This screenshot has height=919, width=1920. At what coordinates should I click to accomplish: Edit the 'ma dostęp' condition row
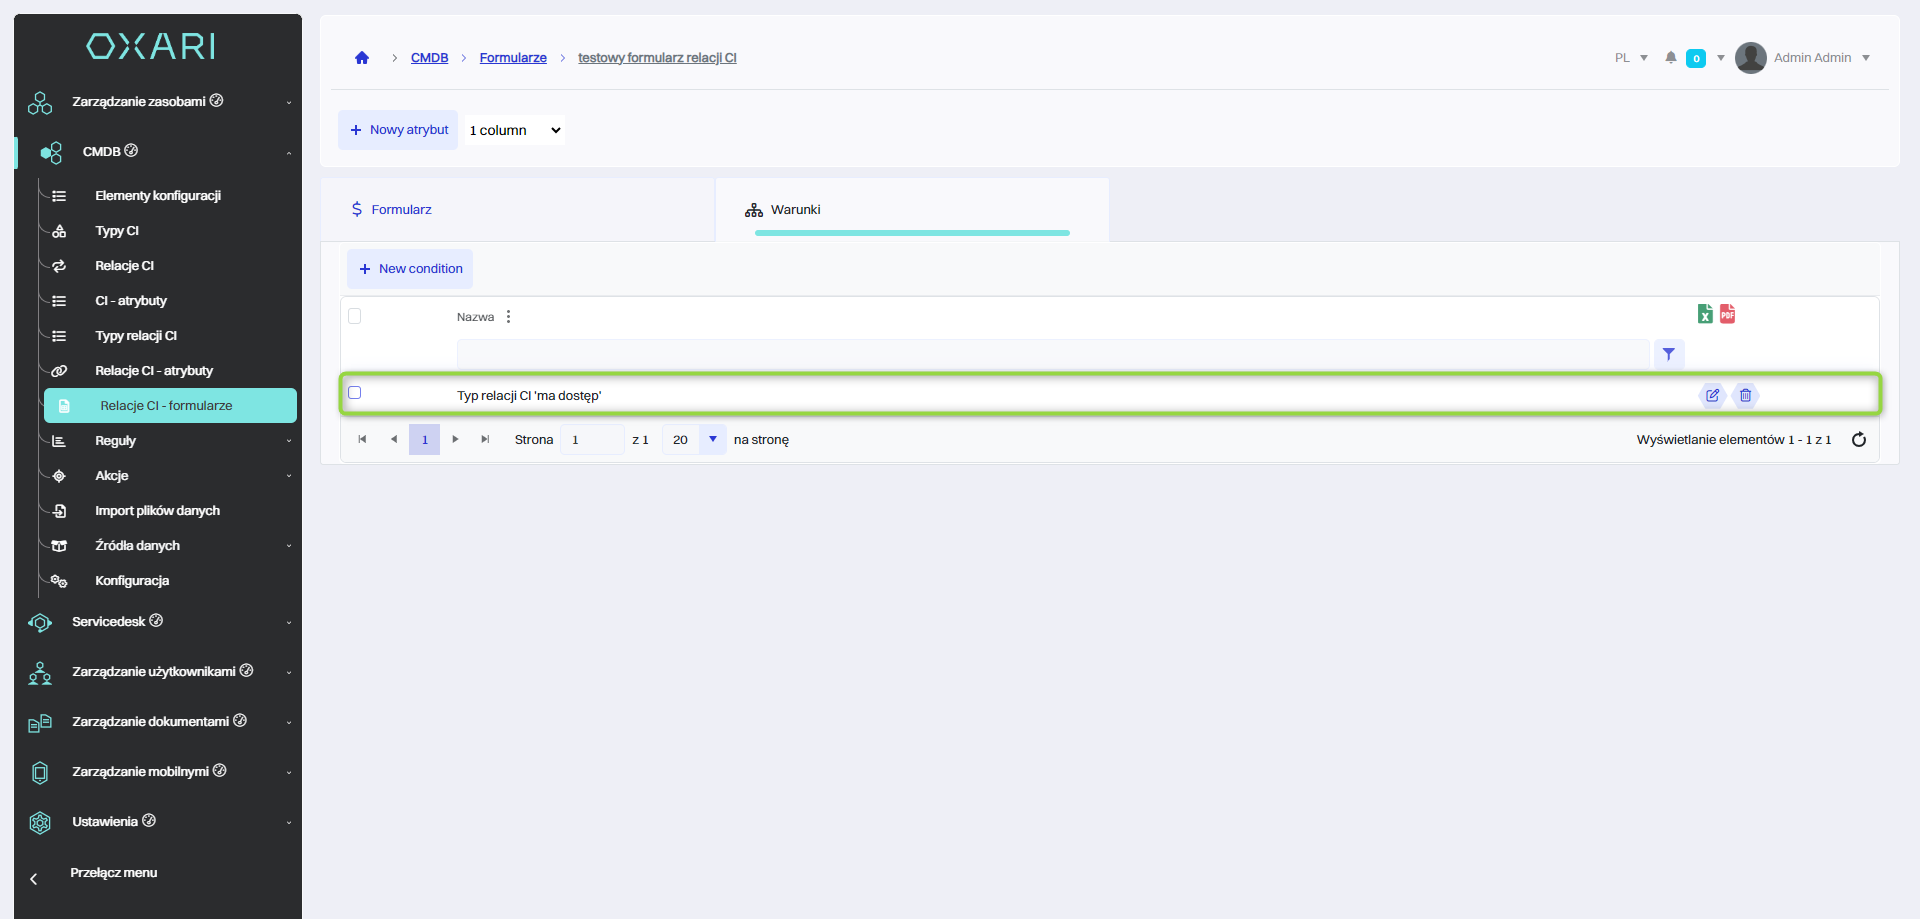pyautogui.click(x=1712, y=395)
